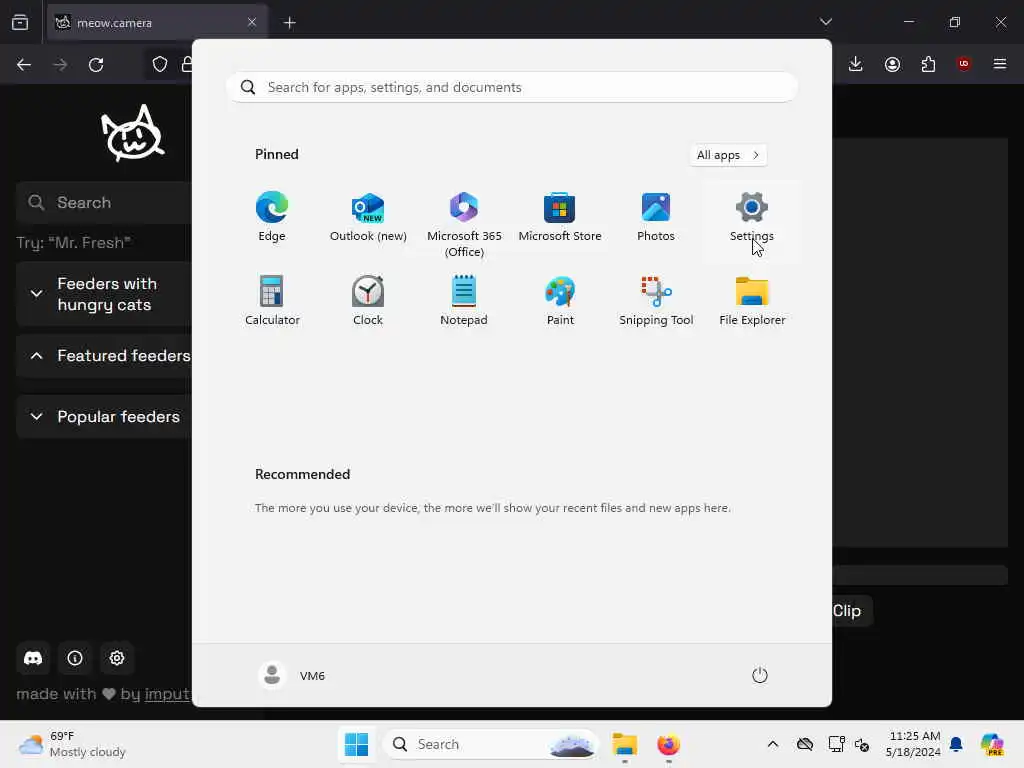Open meow.camera settings gear icon
Image resolution: width=1024 pixels, height=768 pixels.
pos(117,658)
